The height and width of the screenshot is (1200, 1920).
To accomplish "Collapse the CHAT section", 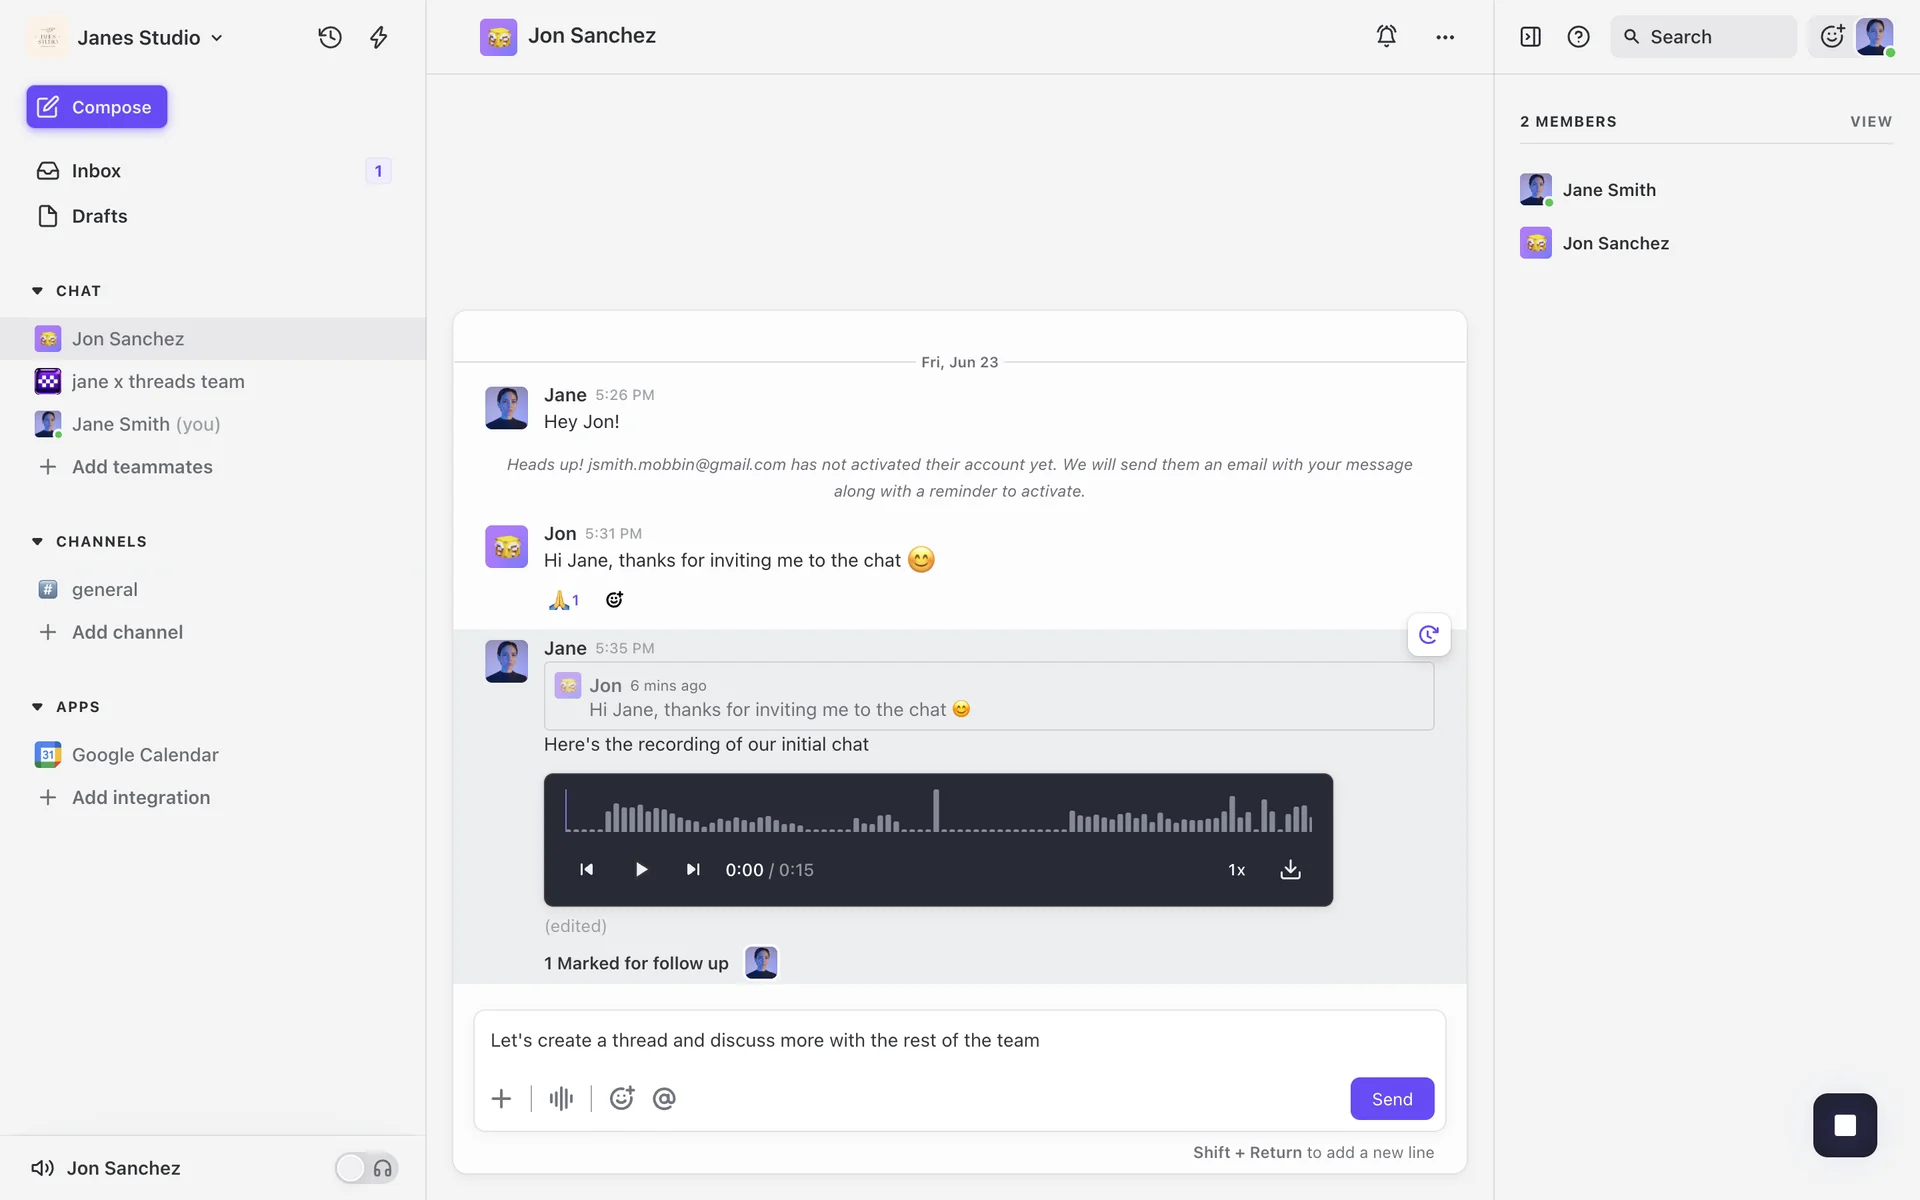I will (37, 291).
